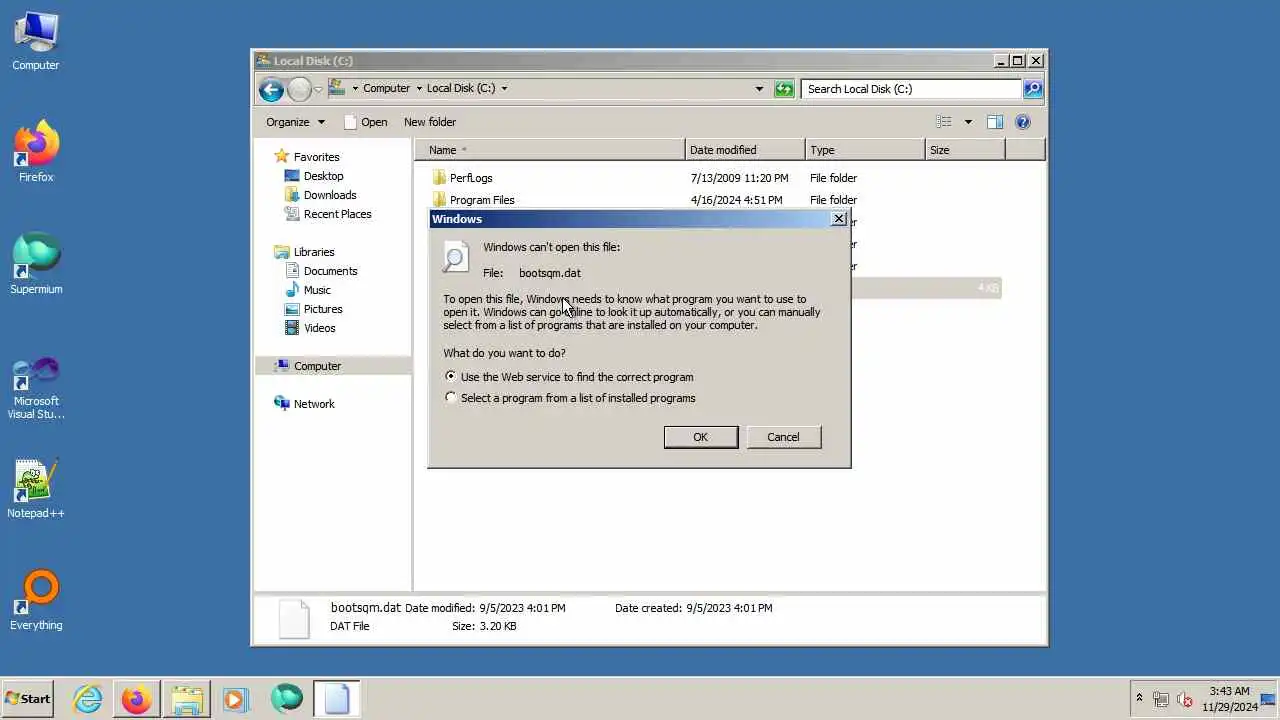Click blank document taskbar item
1280x720 pixels.
coord(336,699)
